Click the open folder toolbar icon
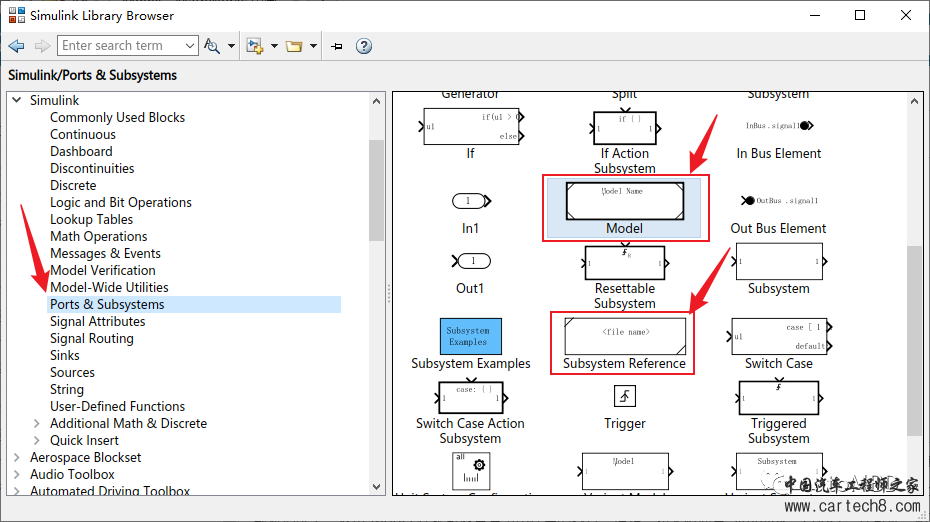The height and width of the screenshot is (522, 930). tap(294, 46)
